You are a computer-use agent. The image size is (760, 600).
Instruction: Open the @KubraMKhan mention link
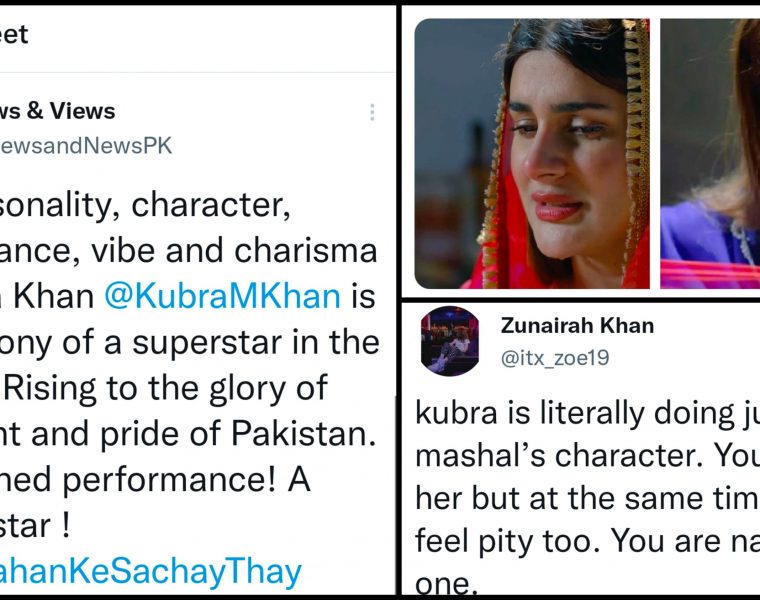pos(241,297)
